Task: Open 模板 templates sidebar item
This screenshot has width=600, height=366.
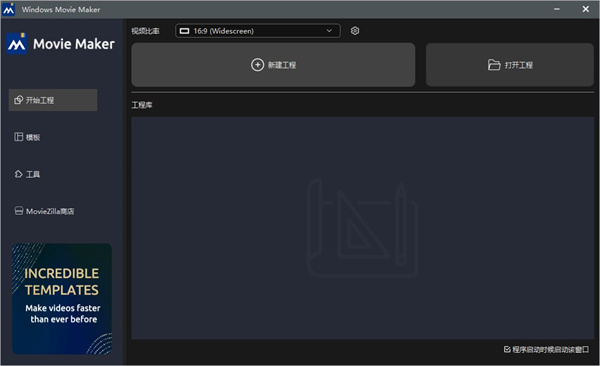Action: 27,137
